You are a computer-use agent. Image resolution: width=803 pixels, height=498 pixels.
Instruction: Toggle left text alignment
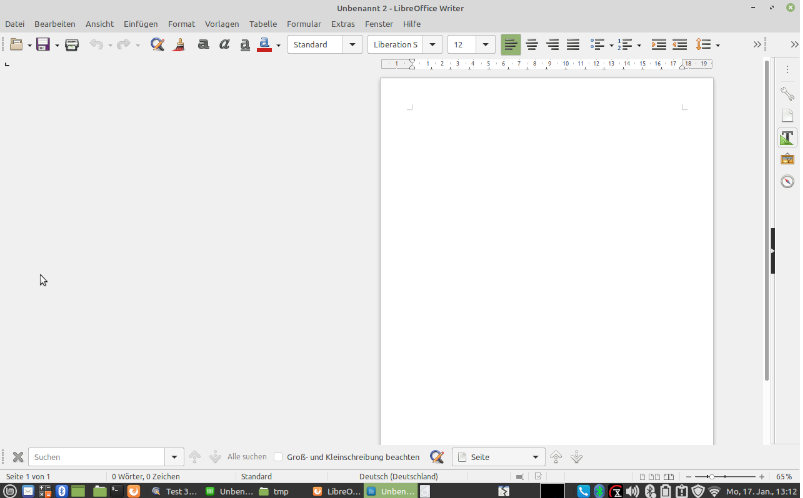(x=511, y=45)
